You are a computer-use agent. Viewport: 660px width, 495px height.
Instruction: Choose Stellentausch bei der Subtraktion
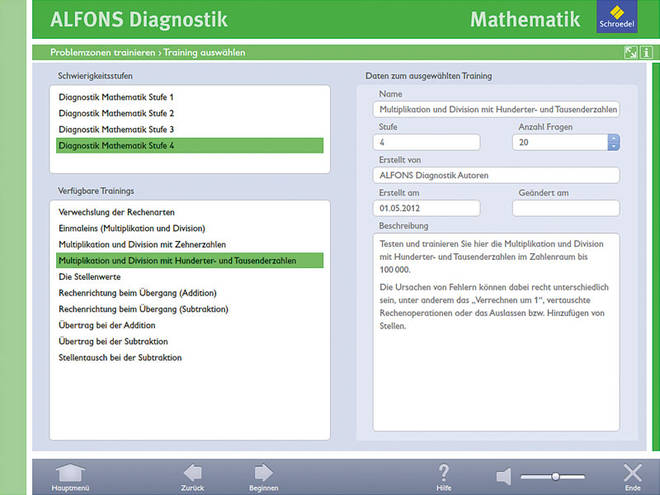190,358
